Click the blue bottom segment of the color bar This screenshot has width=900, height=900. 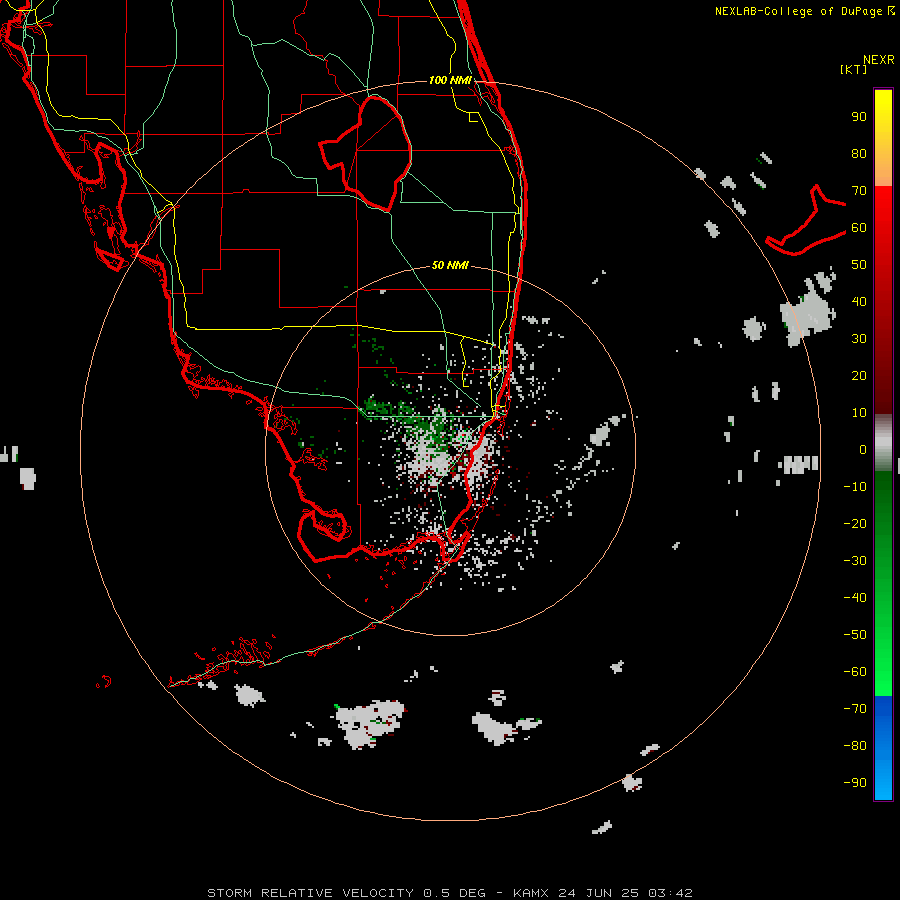(x=883, y=748)
